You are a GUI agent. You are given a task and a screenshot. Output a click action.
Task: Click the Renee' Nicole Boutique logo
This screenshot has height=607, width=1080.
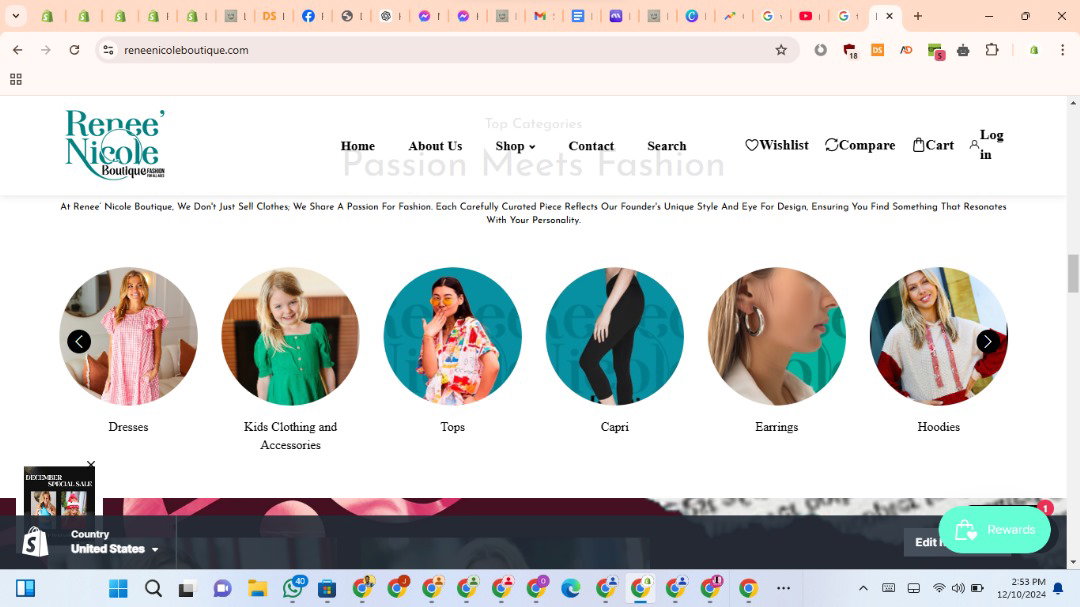115,145
